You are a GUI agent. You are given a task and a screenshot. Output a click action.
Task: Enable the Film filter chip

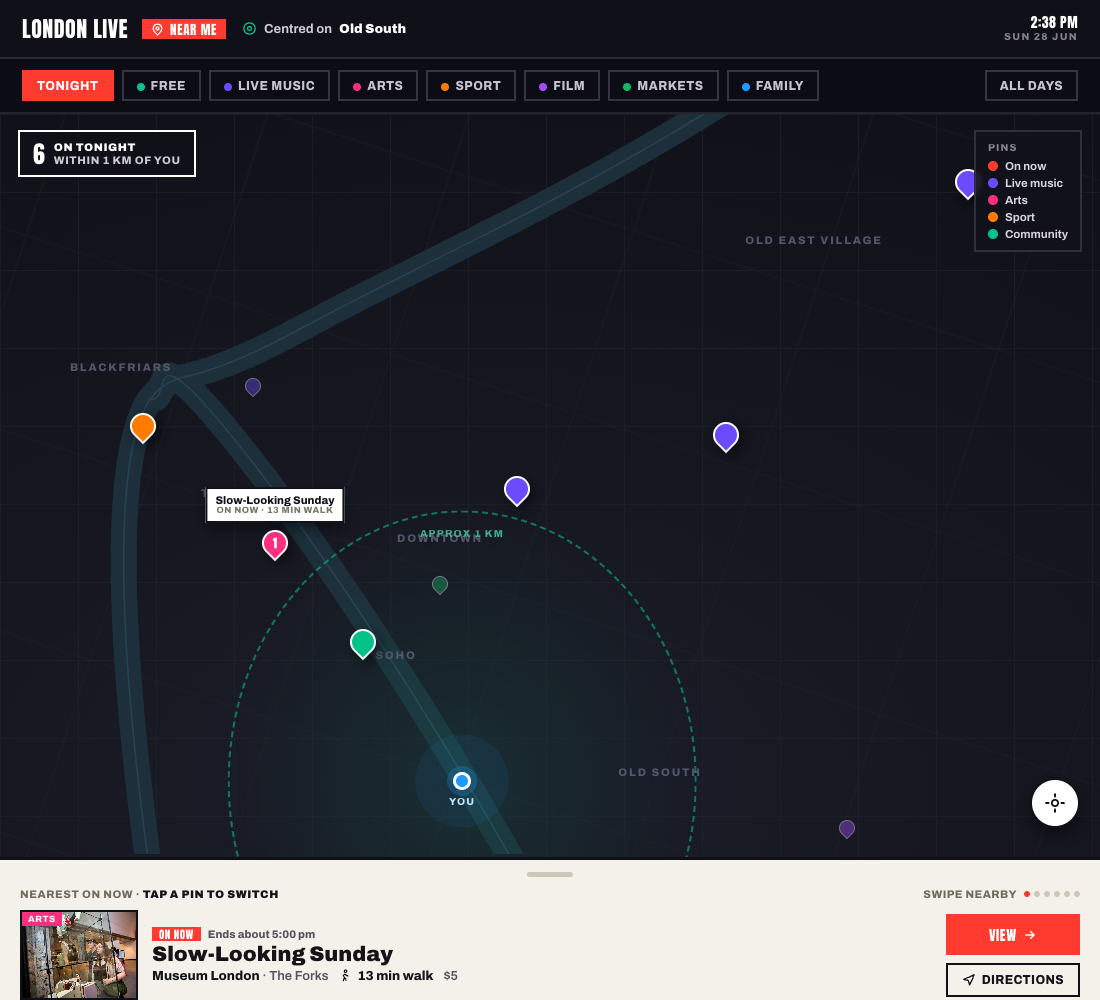[562, 86]
